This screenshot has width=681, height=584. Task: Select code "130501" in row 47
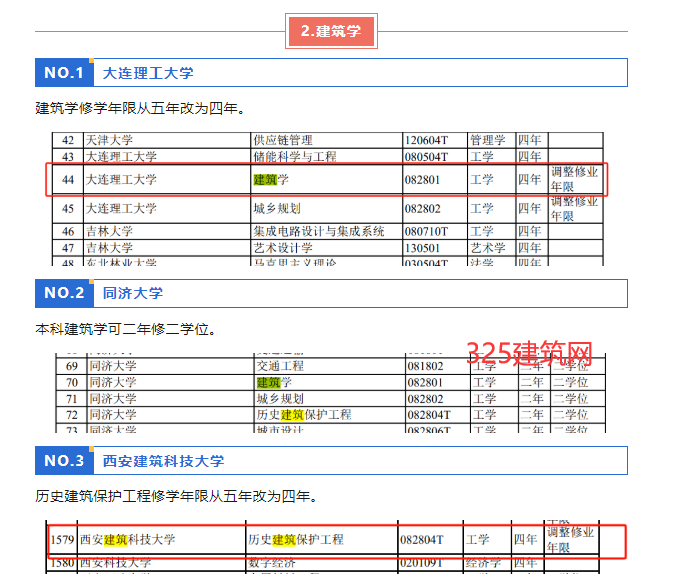[x=422, y=248]
